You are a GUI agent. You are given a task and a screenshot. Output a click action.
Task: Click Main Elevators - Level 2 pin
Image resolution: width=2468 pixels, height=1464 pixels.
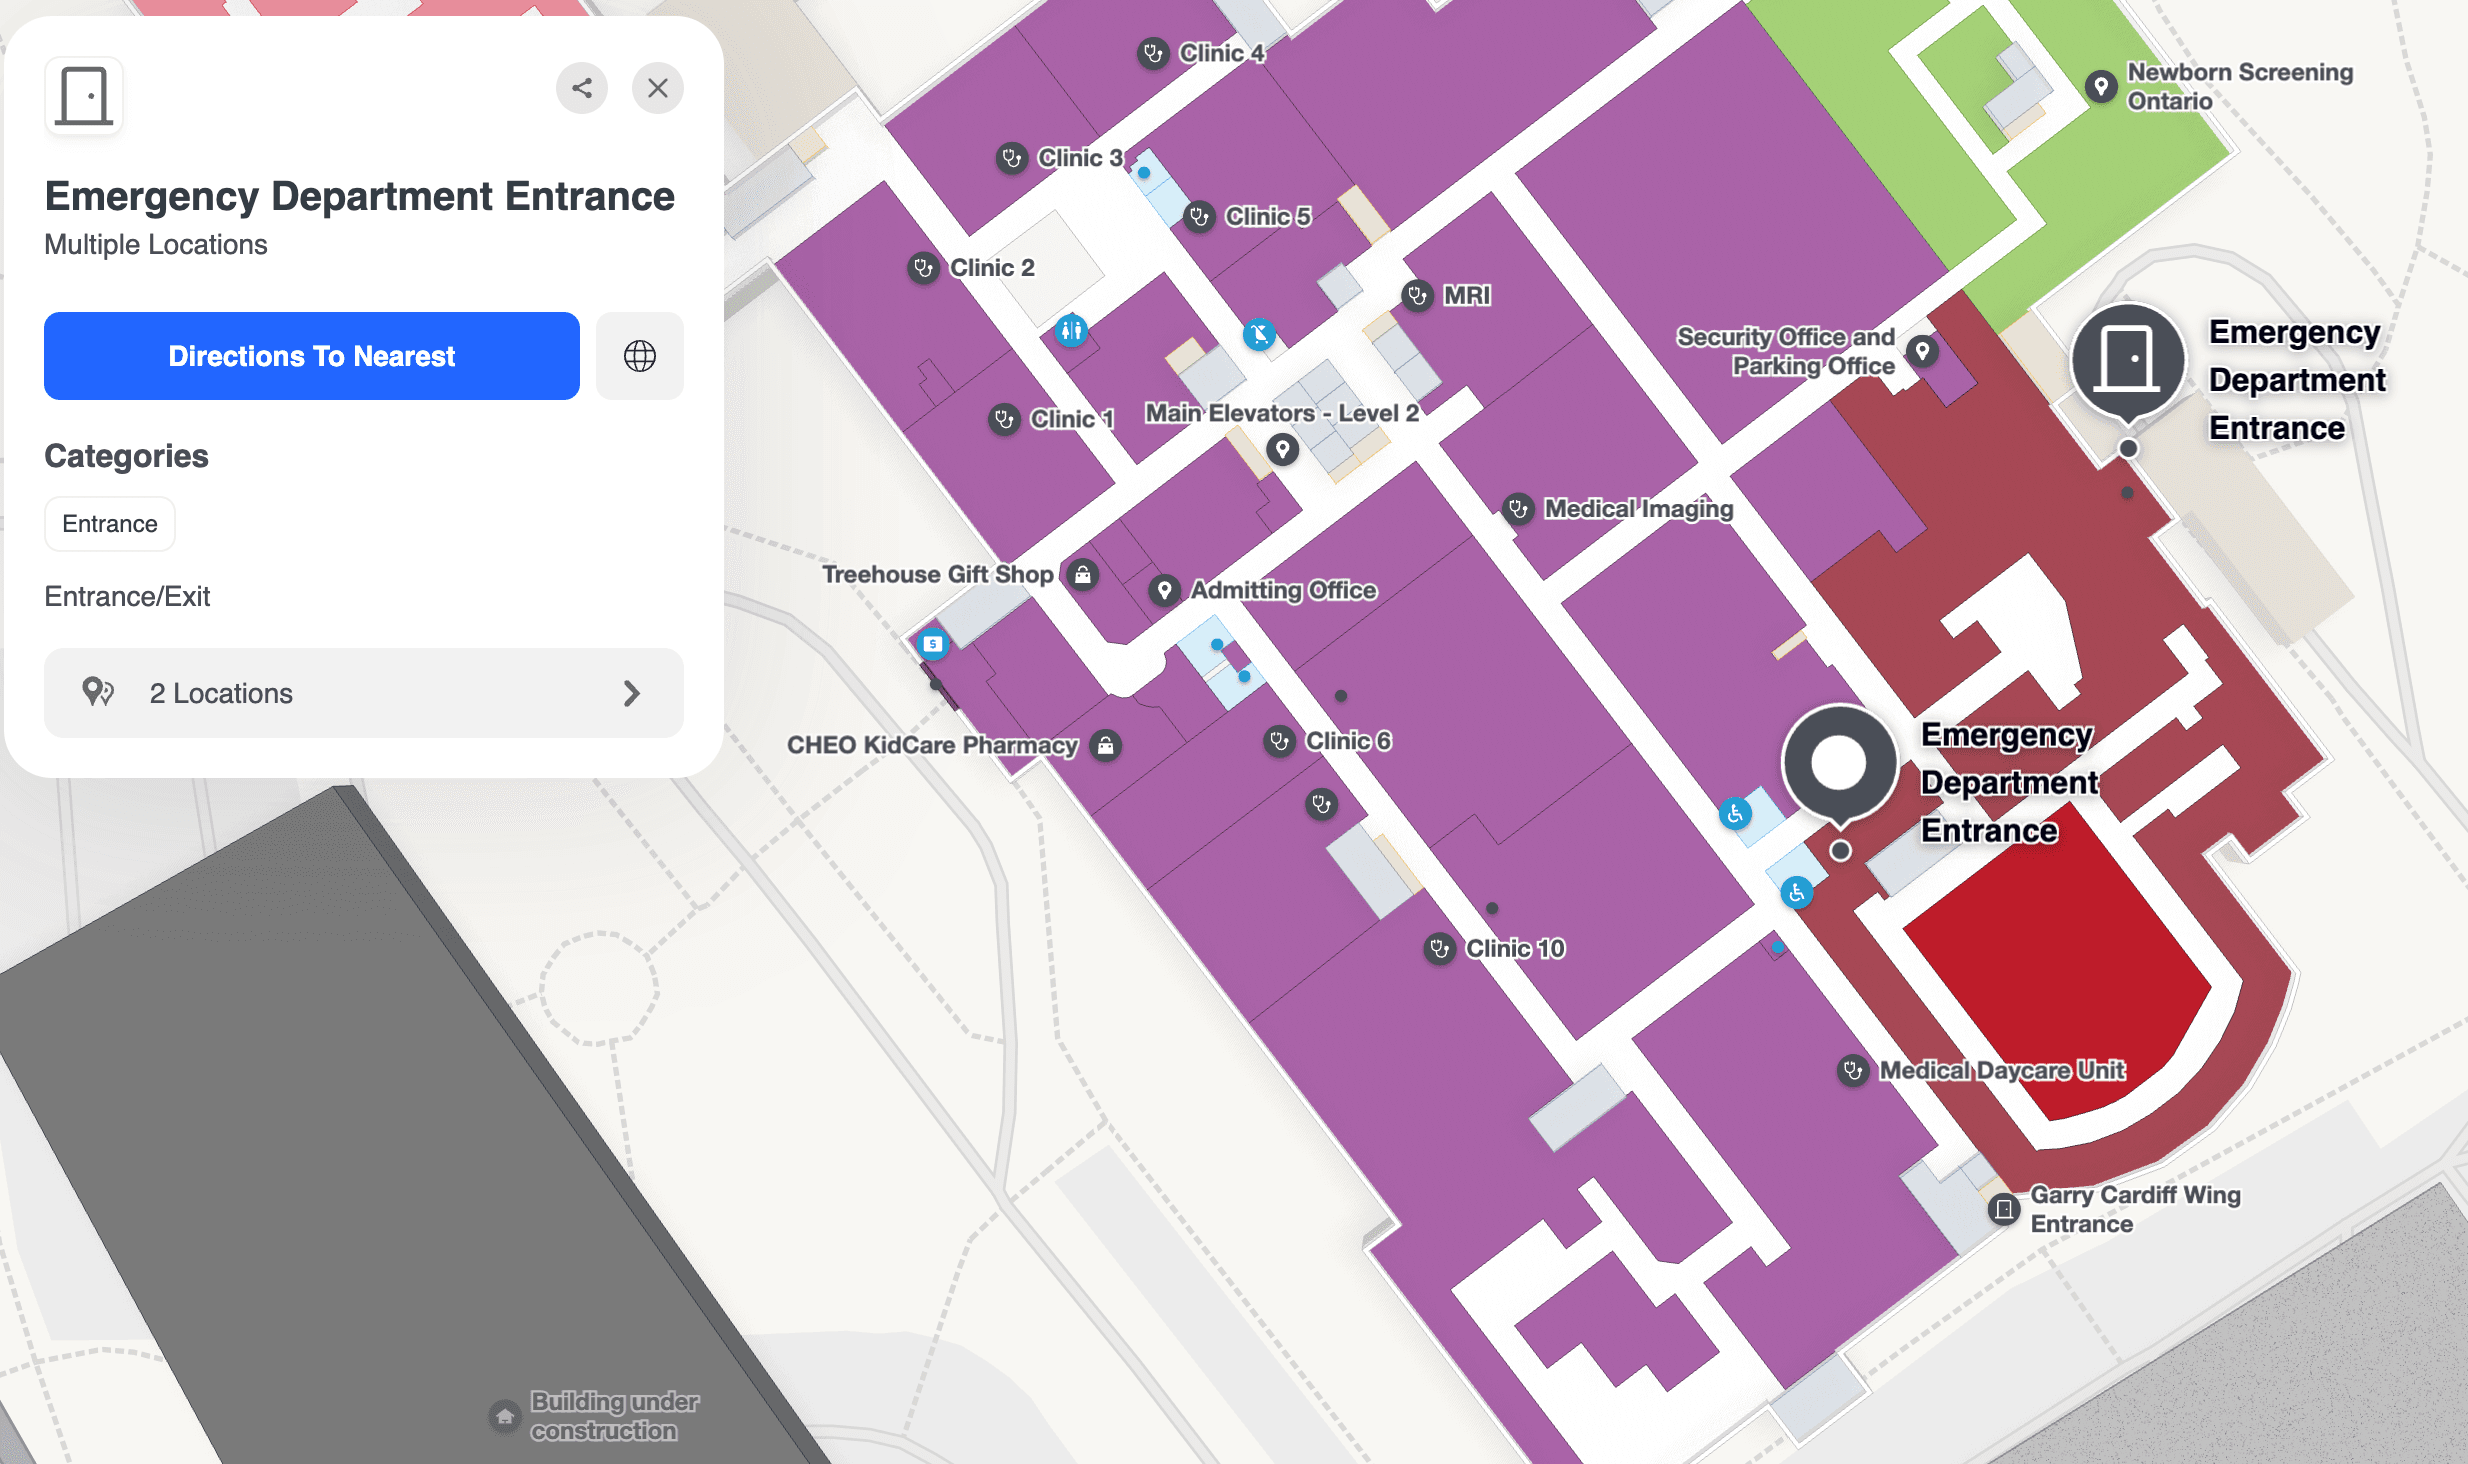pos(1282,450)
